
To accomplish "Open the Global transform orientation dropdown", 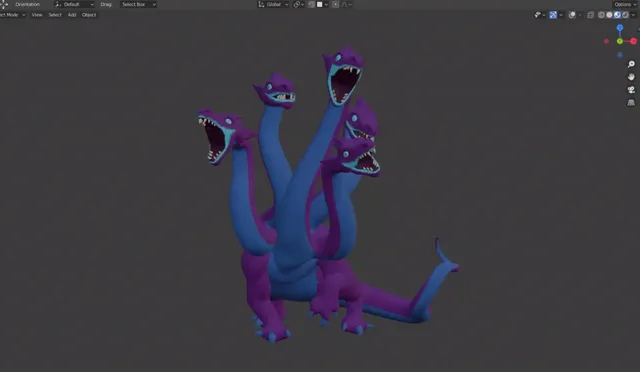I will (273, 4).
